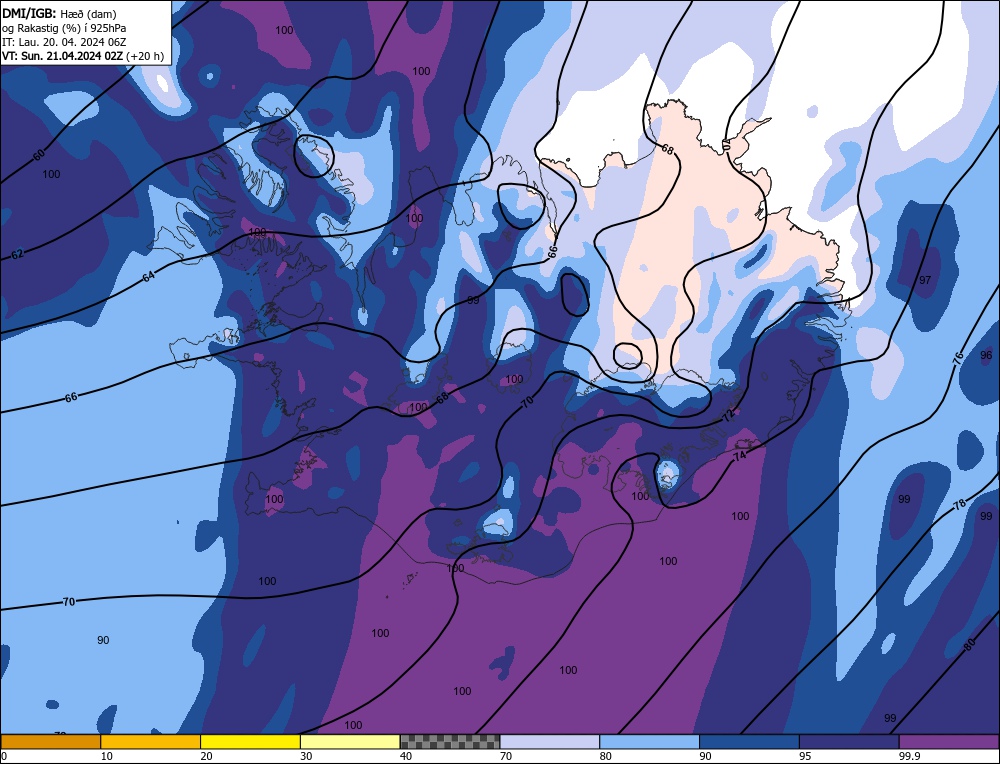Click the "95" legend scale label
The image size is (1000, 764).
coord(805,756)
